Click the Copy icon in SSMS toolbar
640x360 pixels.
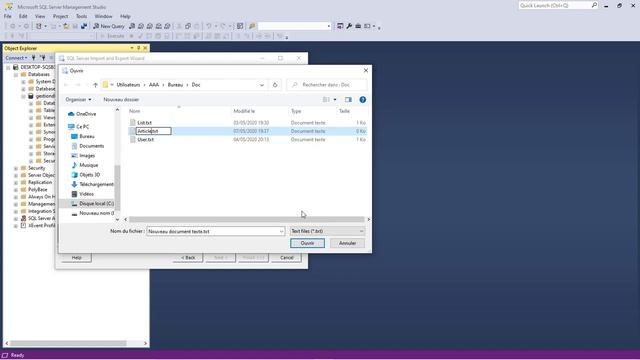pyautogui.click(x=188, y=26)
